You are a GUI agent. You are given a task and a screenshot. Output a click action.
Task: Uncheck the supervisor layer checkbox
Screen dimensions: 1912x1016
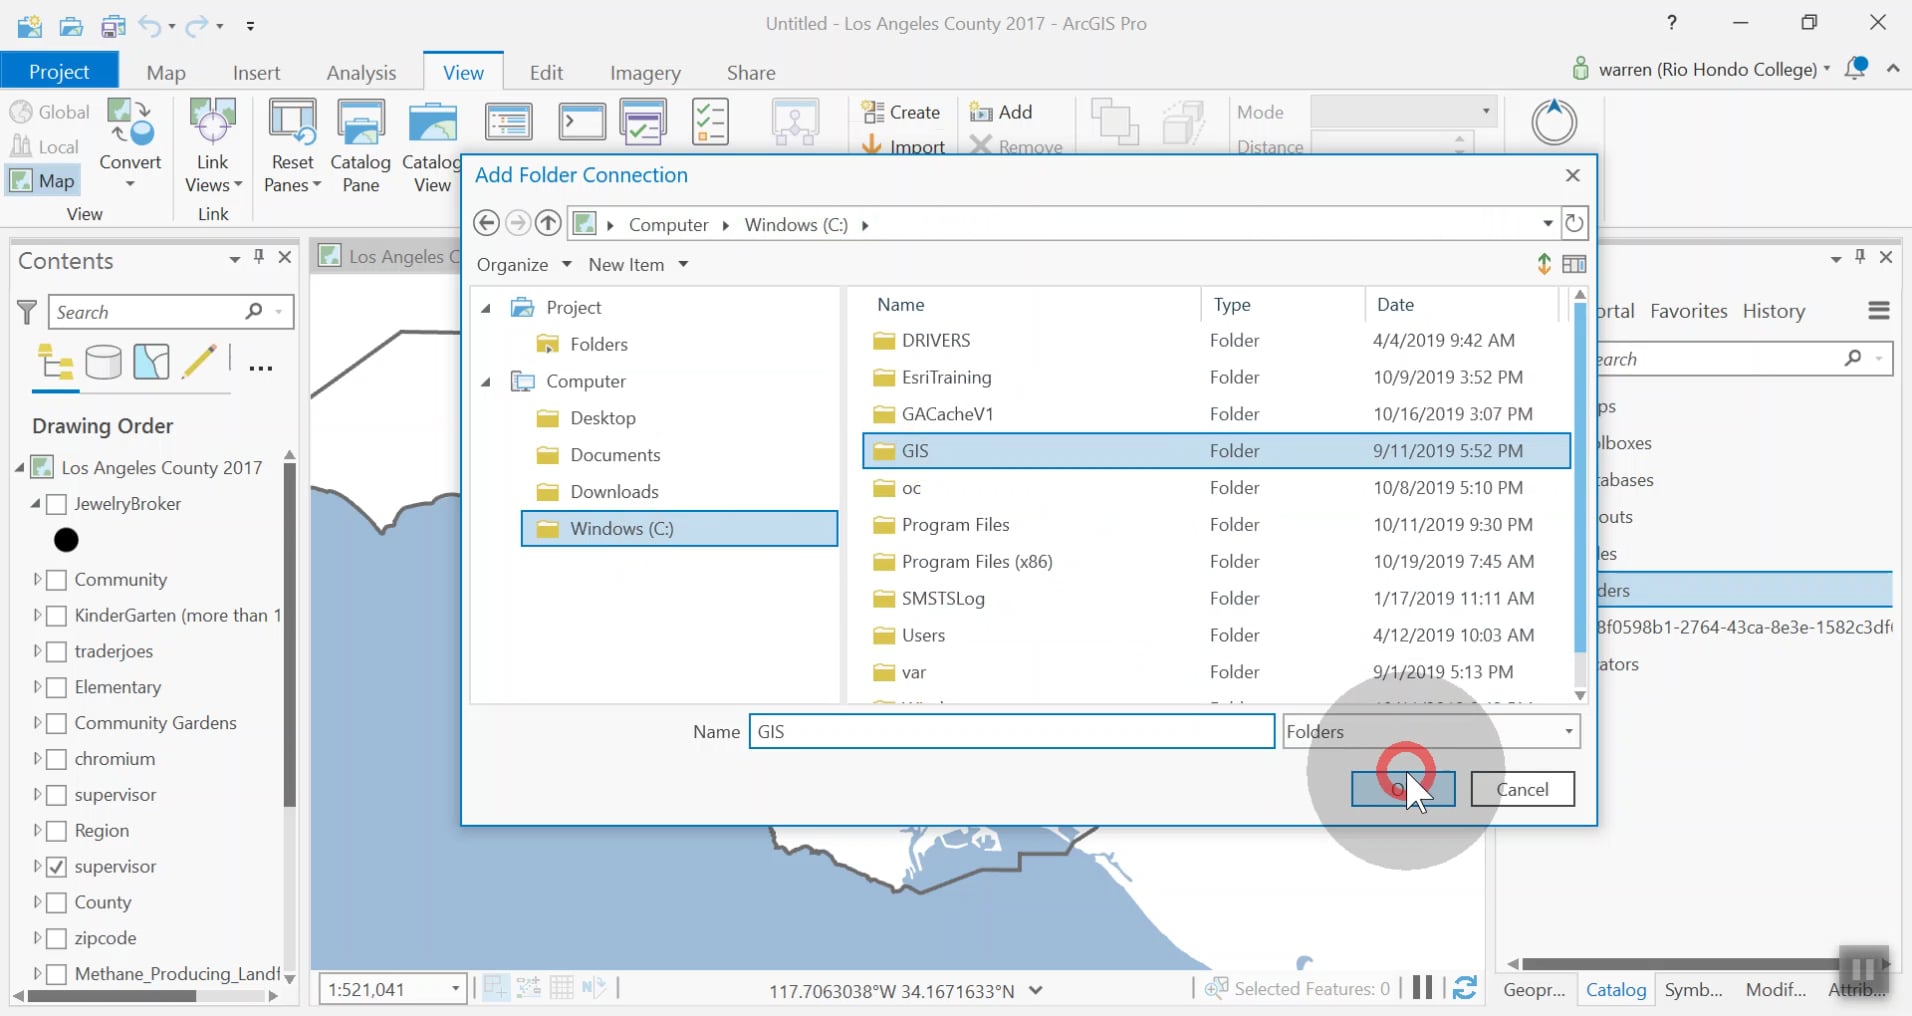(x=57, y=866)
